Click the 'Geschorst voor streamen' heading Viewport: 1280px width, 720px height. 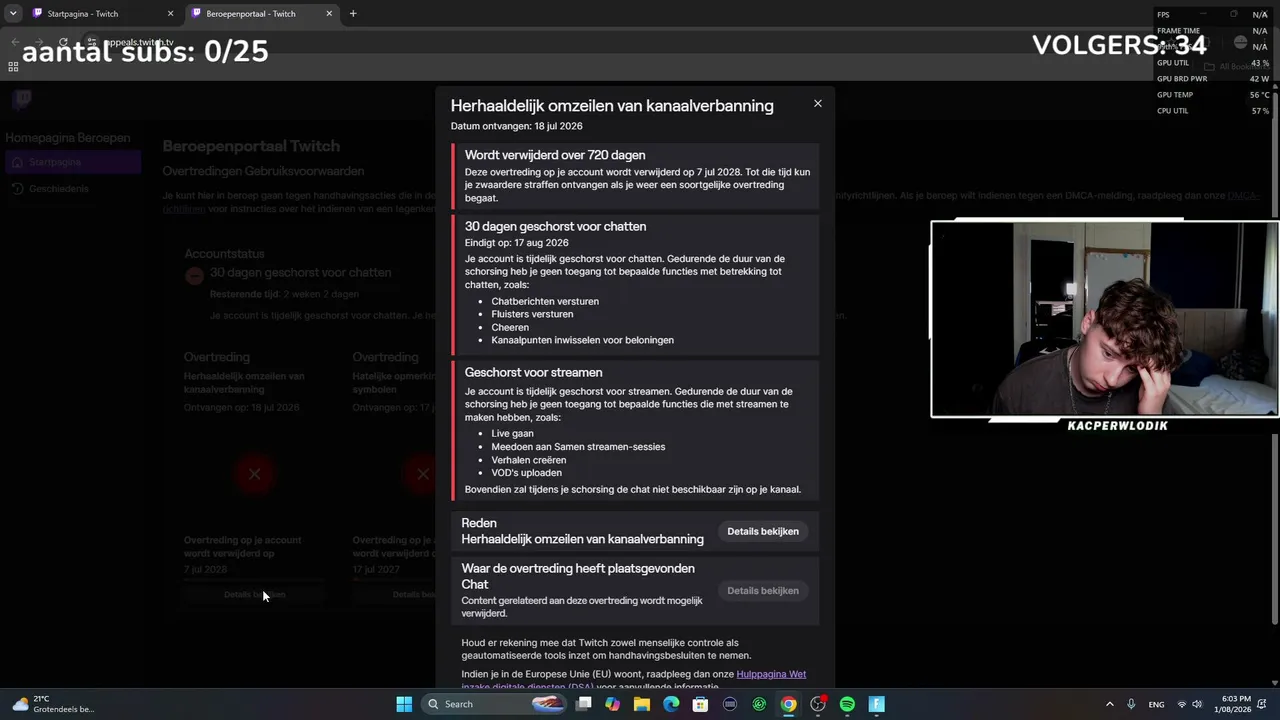click(533, 372)
